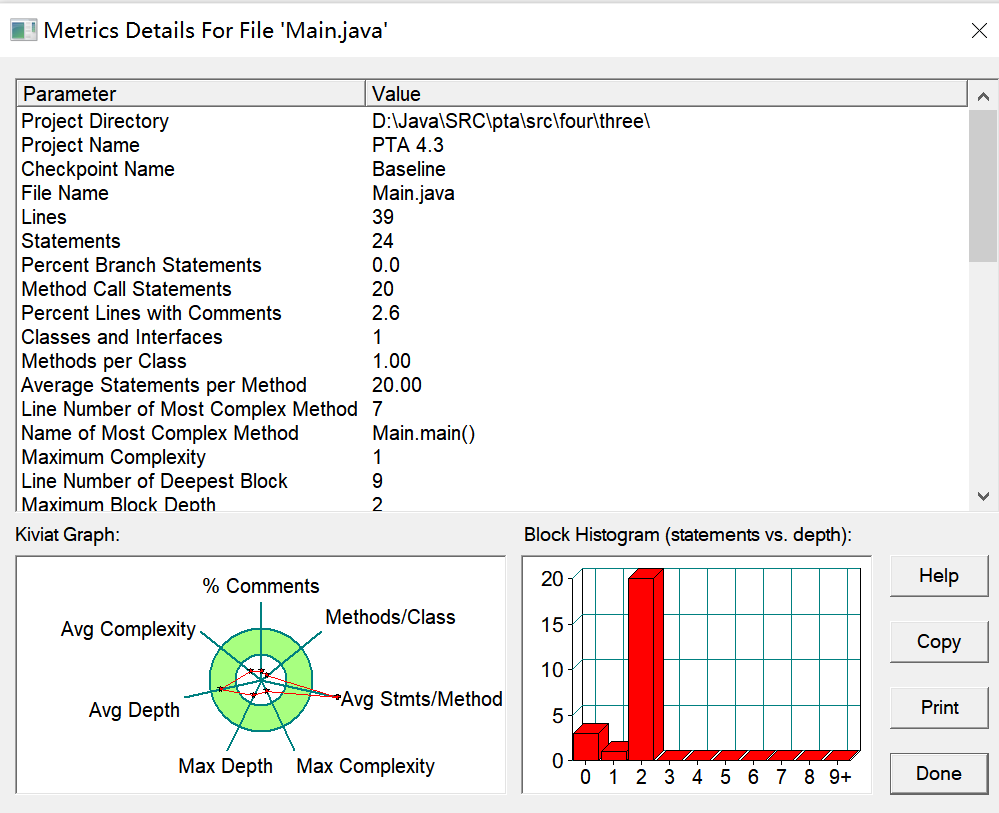Copy metrics with the Copy button

[938, 642]
